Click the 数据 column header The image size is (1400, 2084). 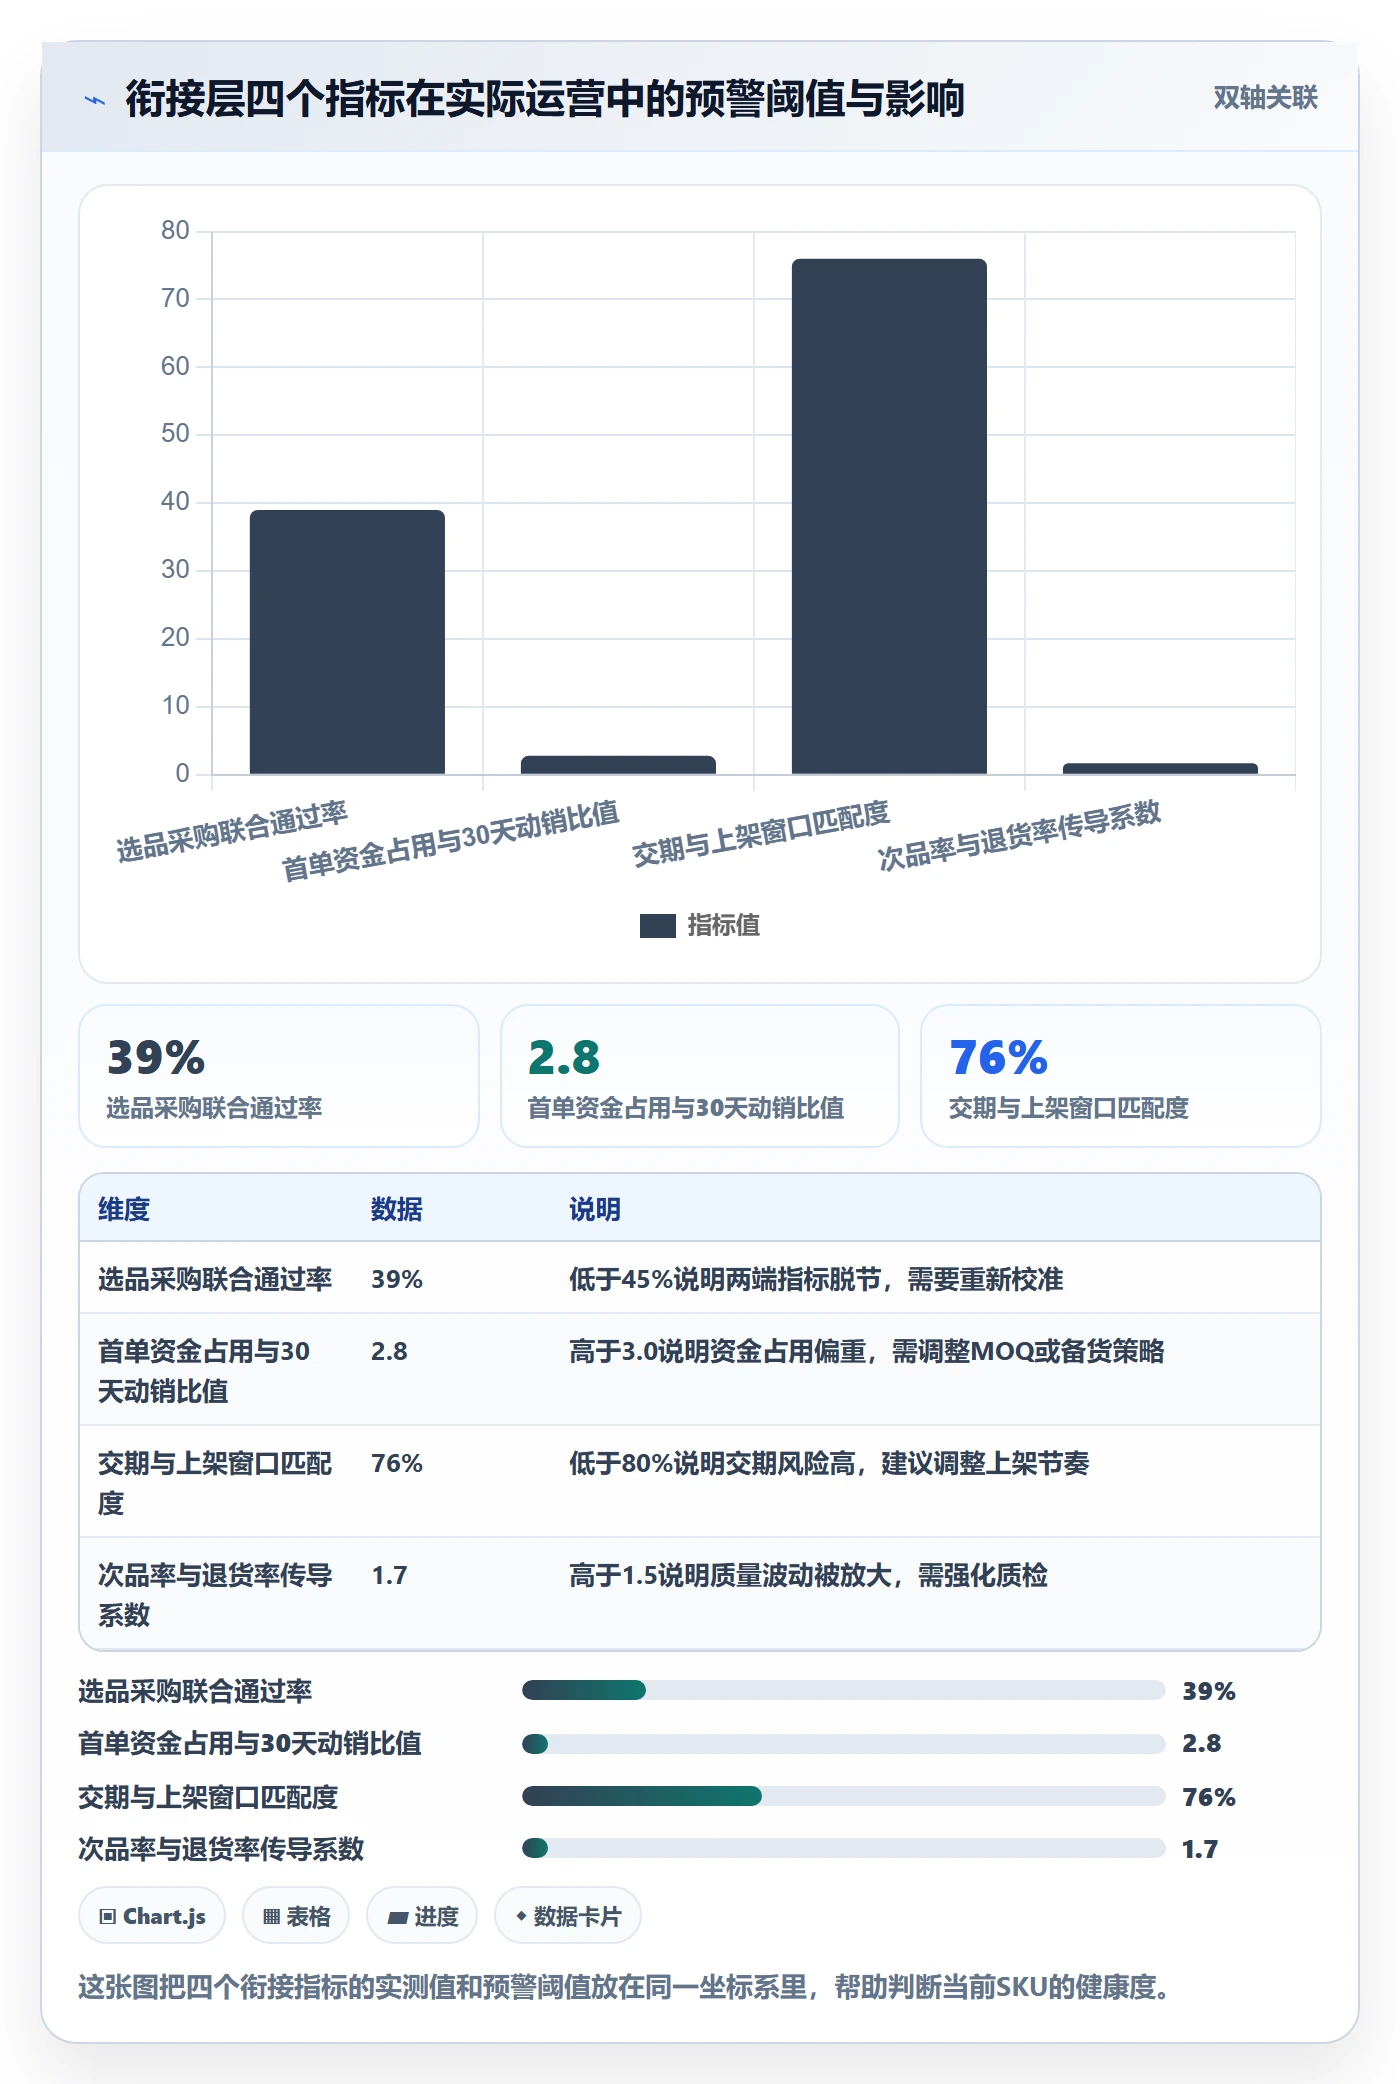[397, 1209]
